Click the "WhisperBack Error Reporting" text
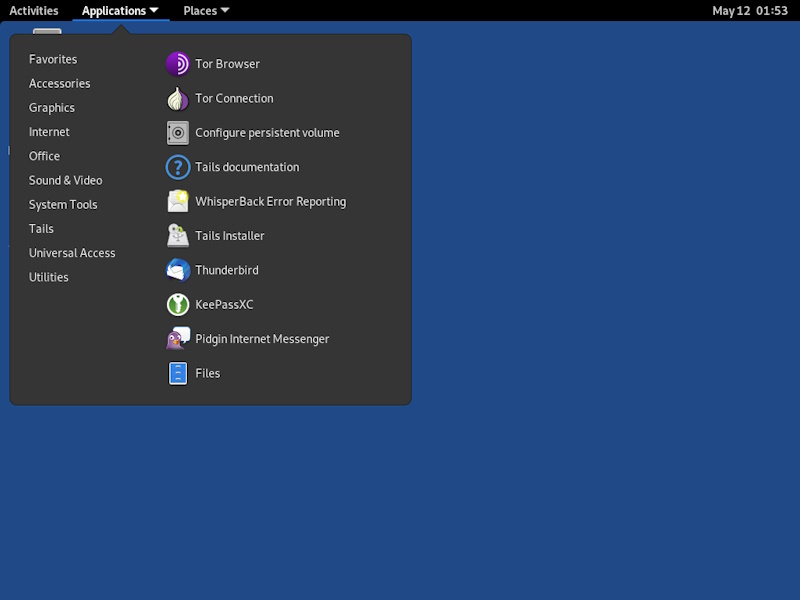This screenshot has height=600, width=800. pos(271,202)
